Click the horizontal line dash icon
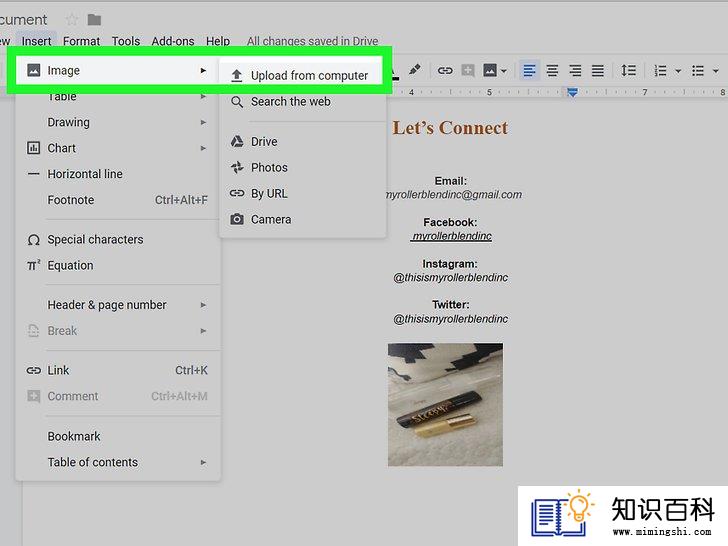 click(33, 174)
